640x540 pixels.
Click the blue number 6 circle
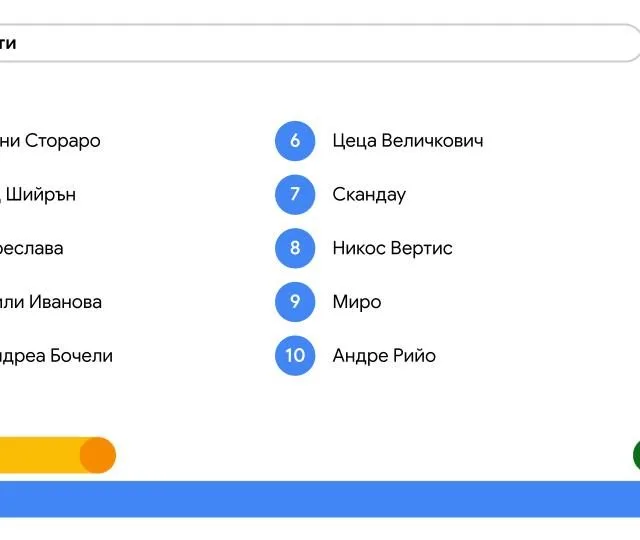pos(295,141)
